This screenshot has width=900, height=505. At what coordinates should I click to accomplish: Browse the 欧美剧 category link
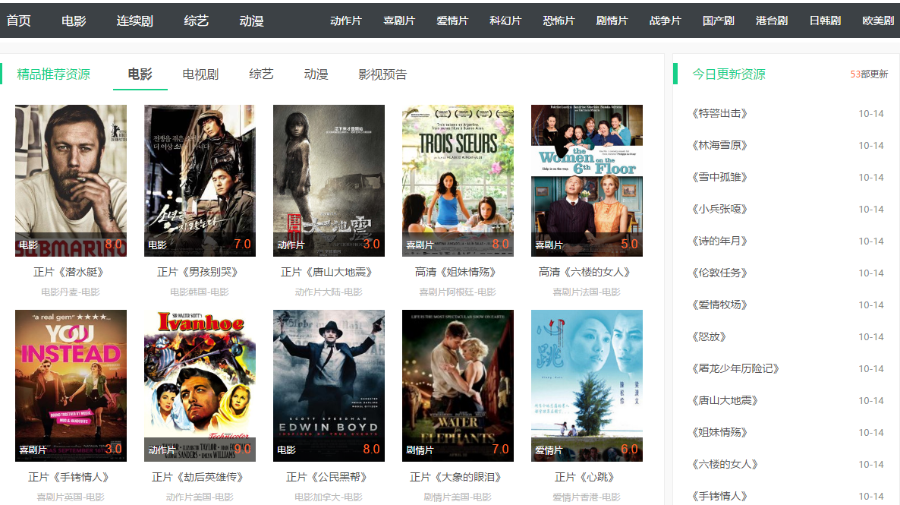pyautogui.click(x=879, y=21)
